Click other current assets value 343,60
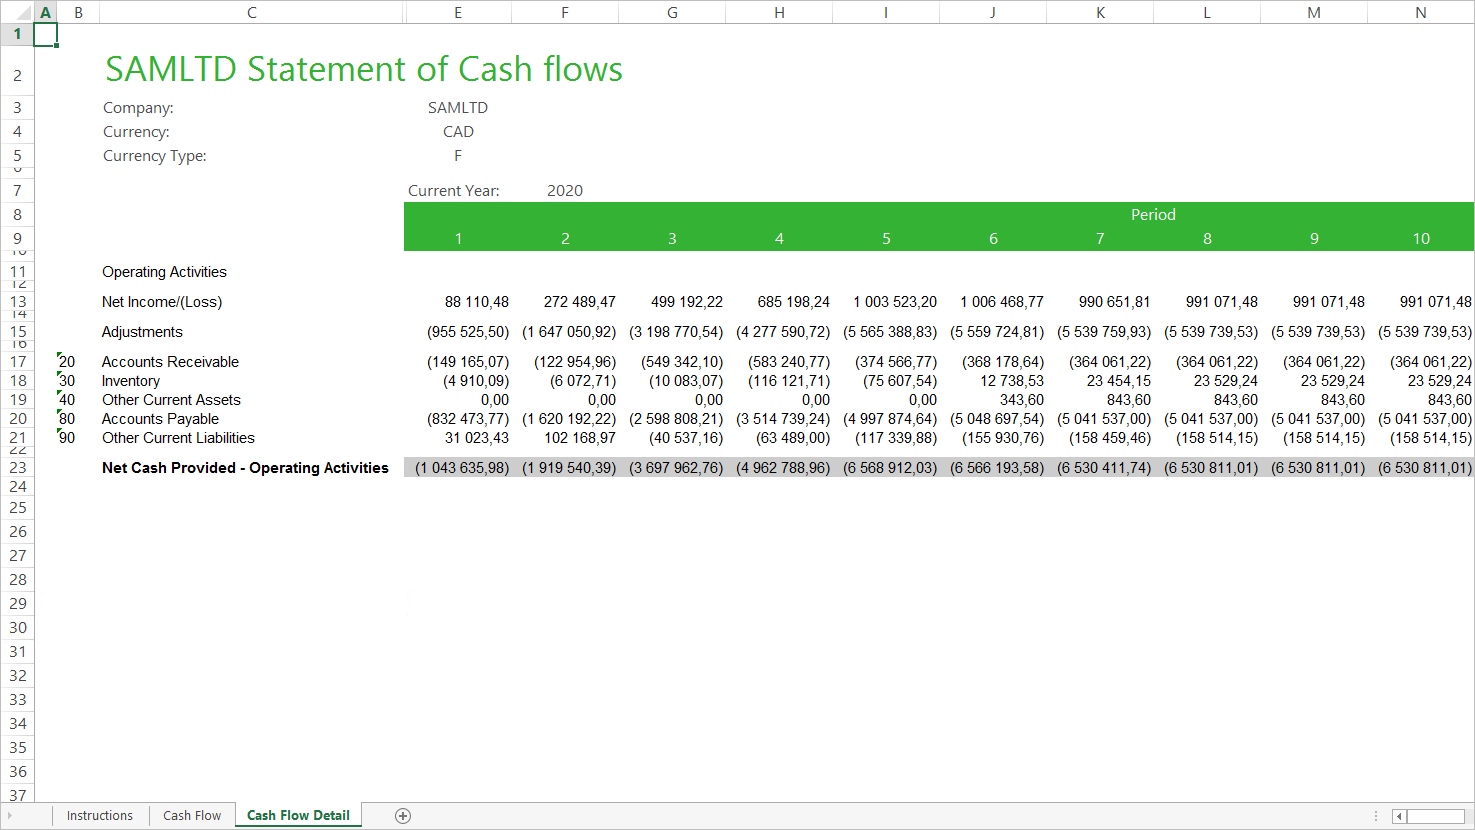1475x830 pixels. 1022,400
